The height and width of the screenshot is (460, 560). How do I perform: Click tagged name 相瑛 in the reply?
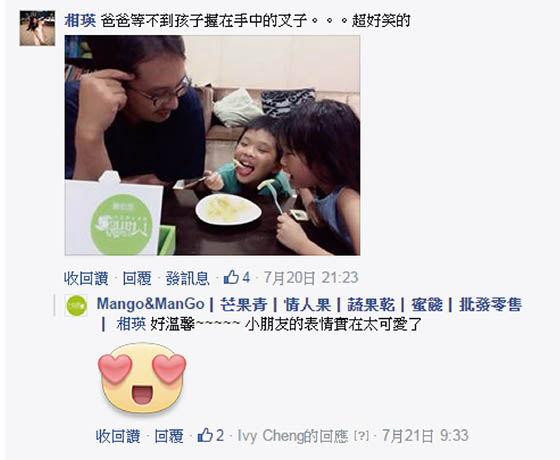[131, 324]
